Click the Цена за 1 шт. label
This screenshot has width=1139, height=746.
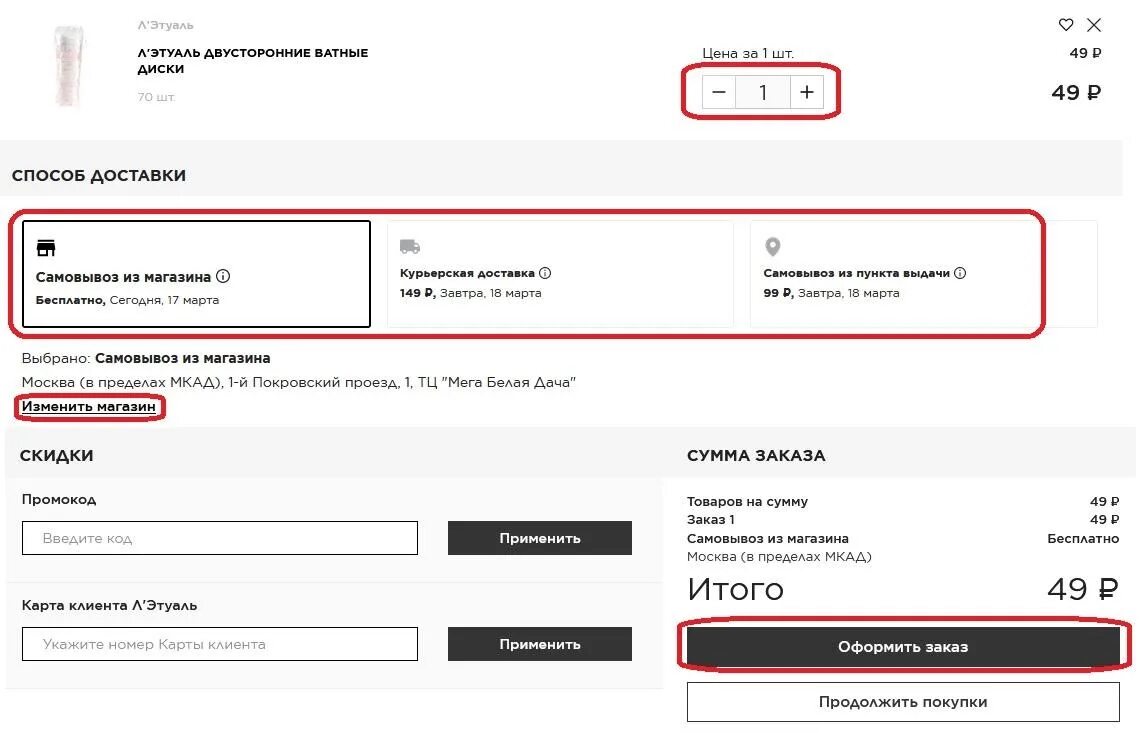pyautogui.click(x=748, y=53)
